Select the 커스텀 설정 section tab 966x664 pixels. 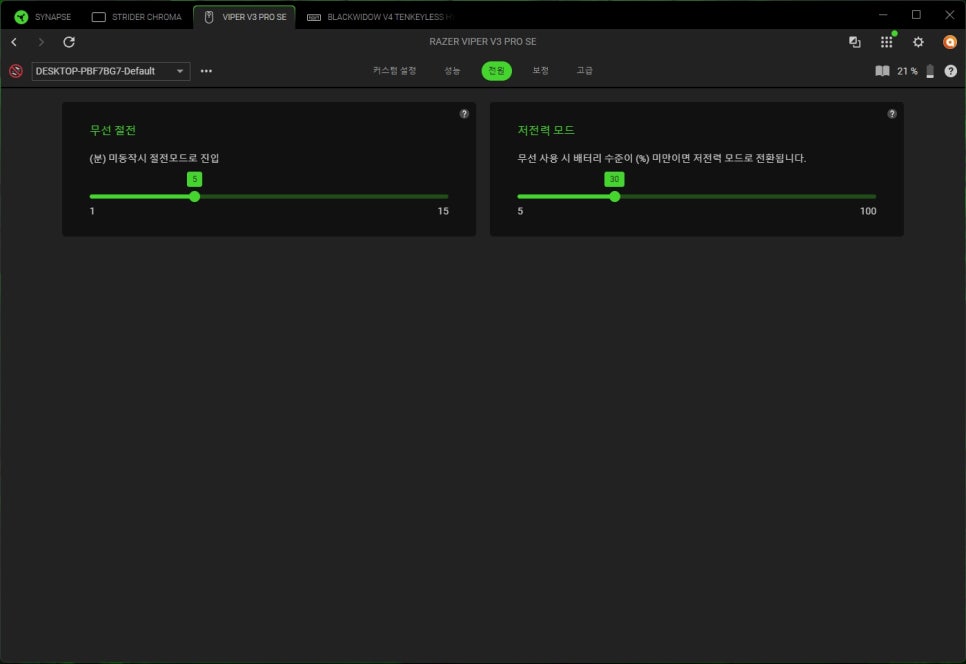[394, 71]
